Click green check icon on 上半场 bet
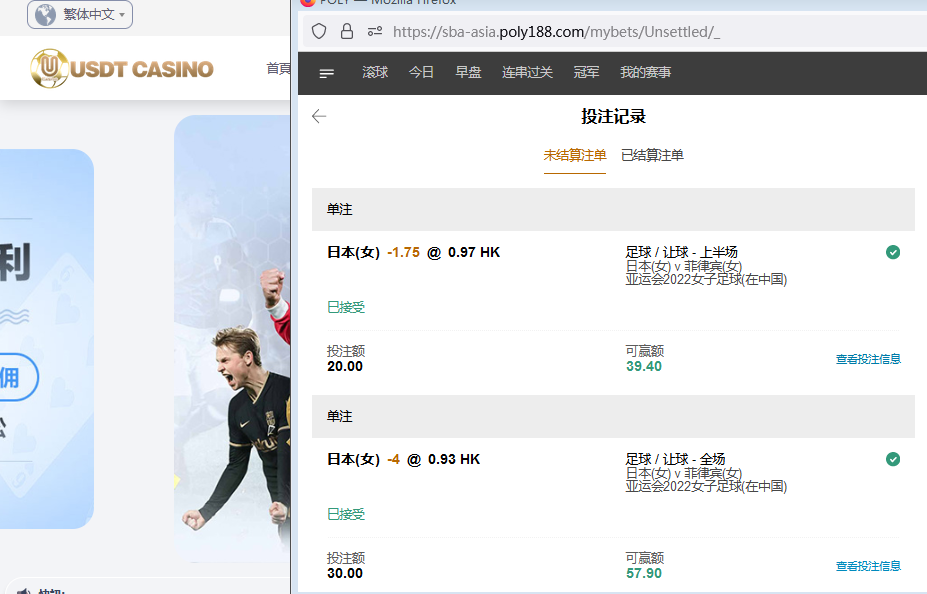Screen dimensions: 927x594 (x=893, y=252)
